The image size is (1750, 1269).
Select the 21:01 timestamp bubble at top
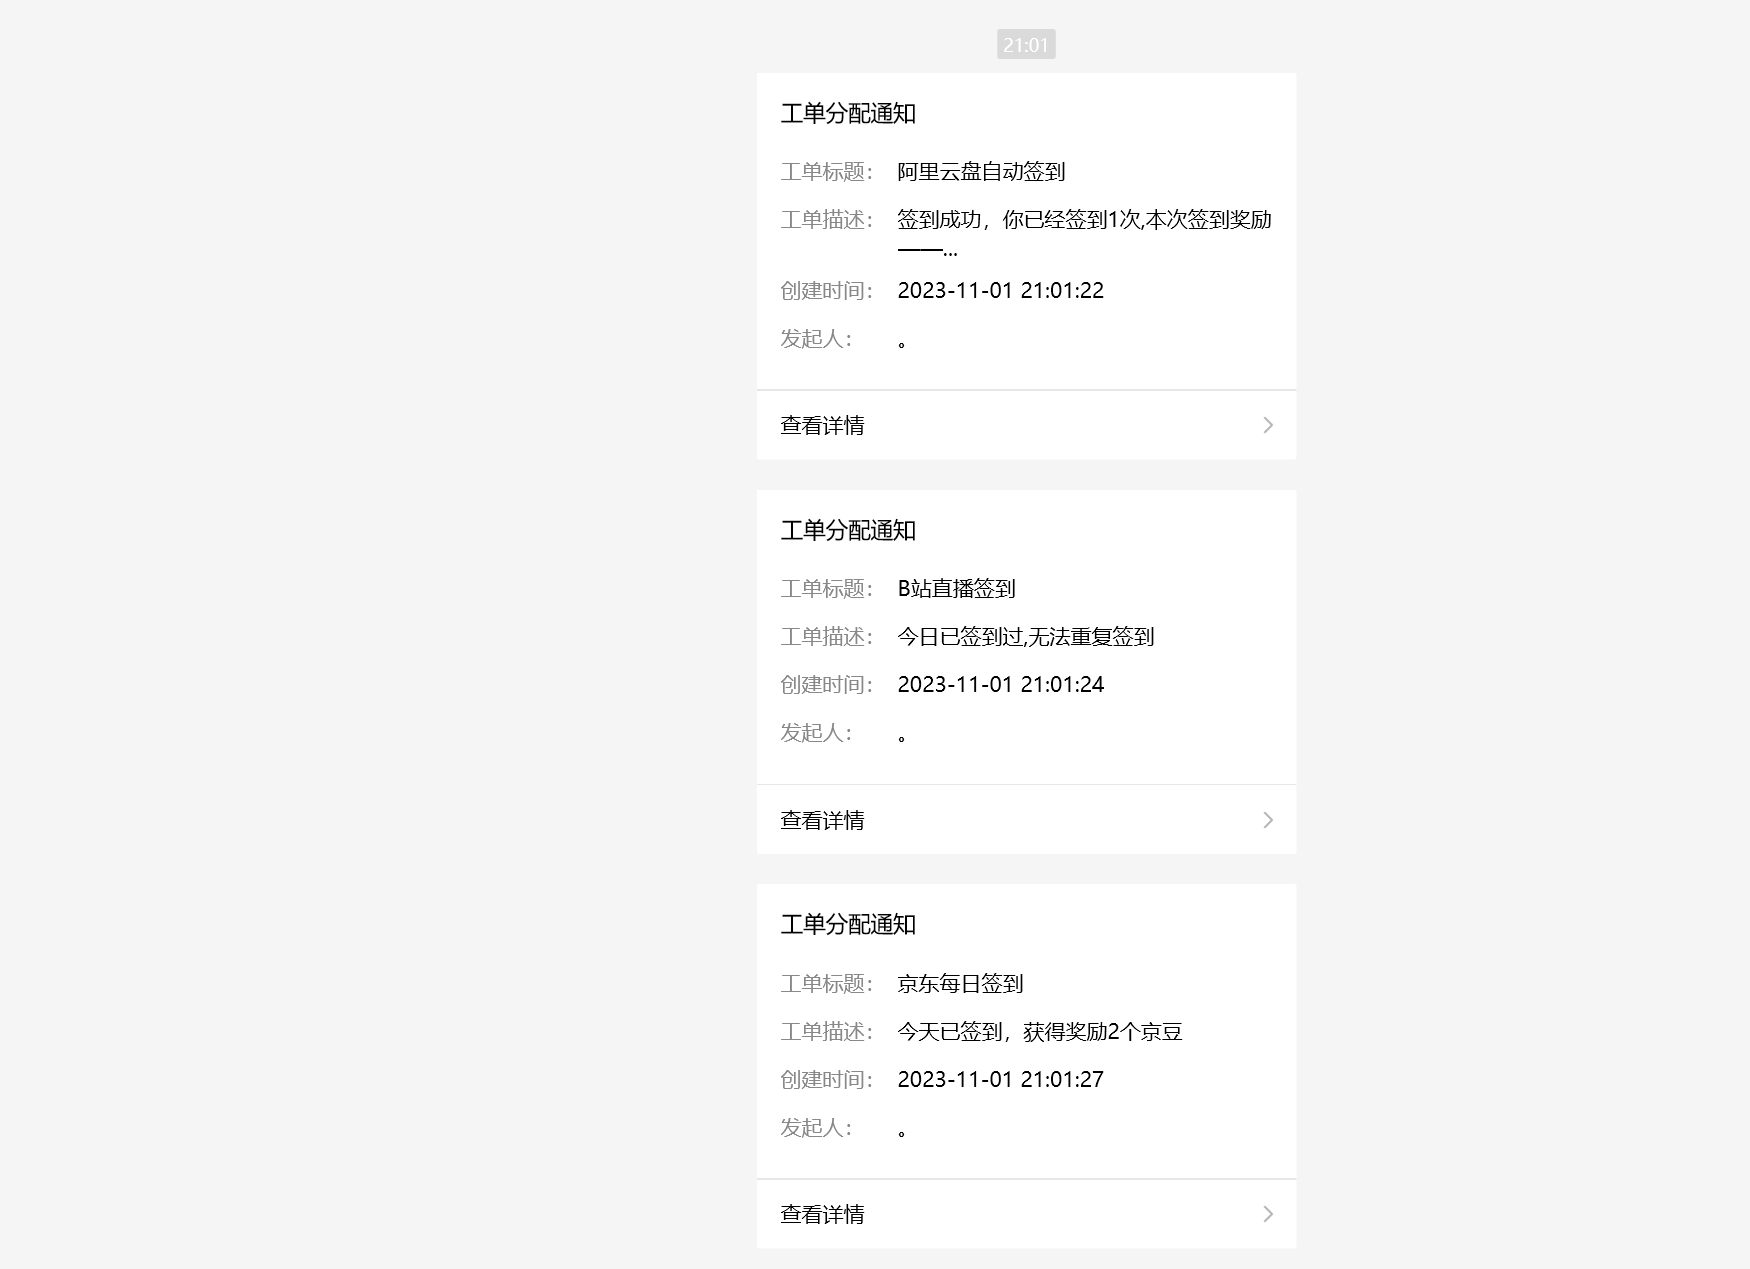(x=1024, y=44)
